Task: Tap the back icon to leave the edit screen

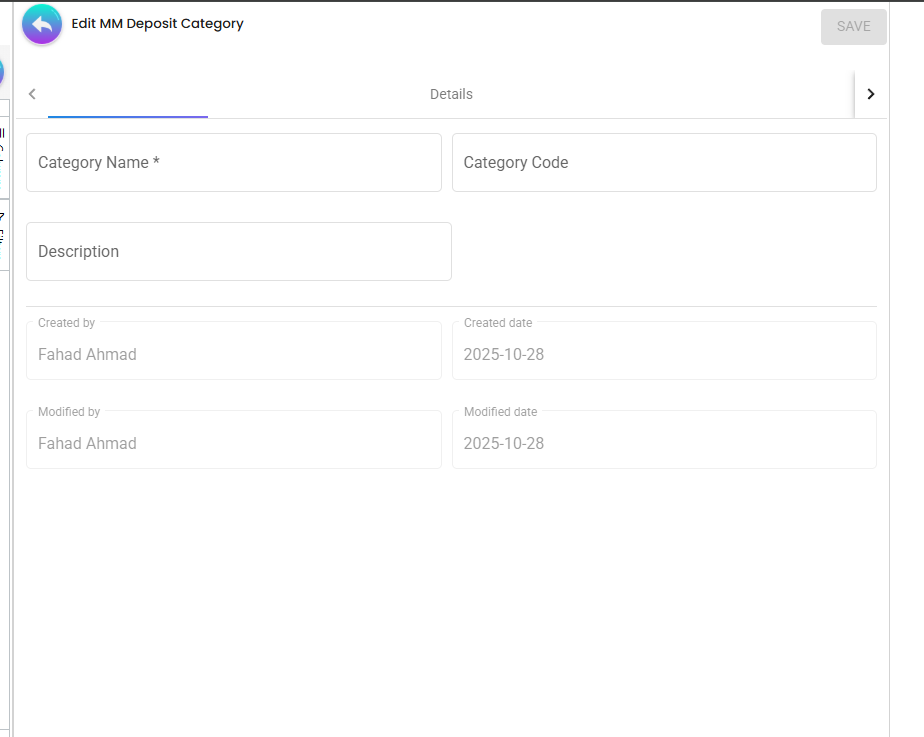Action: 41,23
